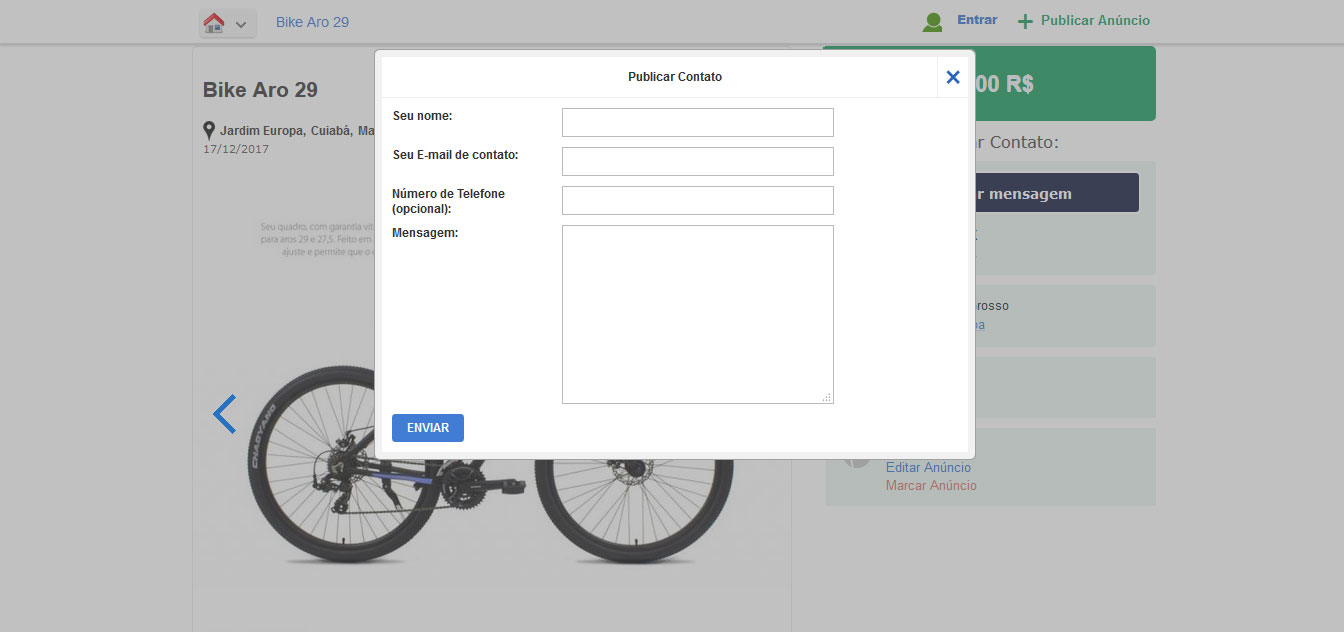Viewport: 1344px width, 632px height.
Task: Click the green price banner
Action: click(x=1064, y=83)
